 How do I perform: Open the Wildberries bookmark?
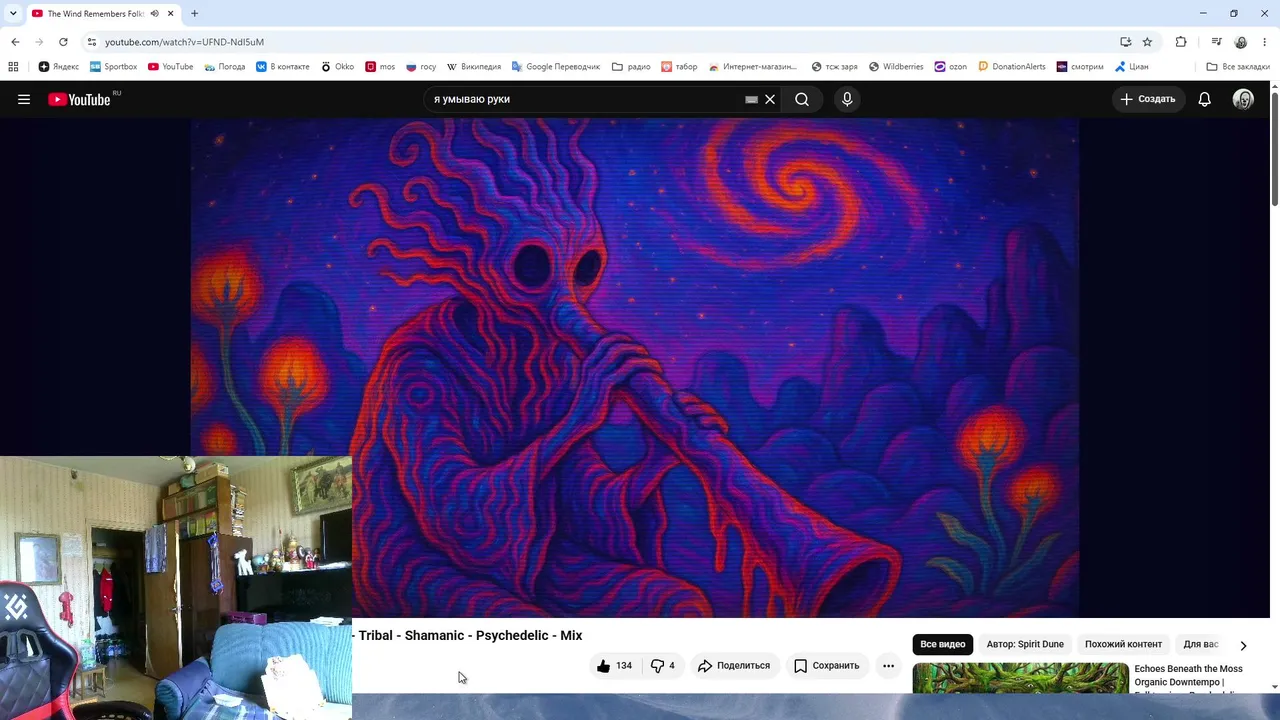pos(896,67)
